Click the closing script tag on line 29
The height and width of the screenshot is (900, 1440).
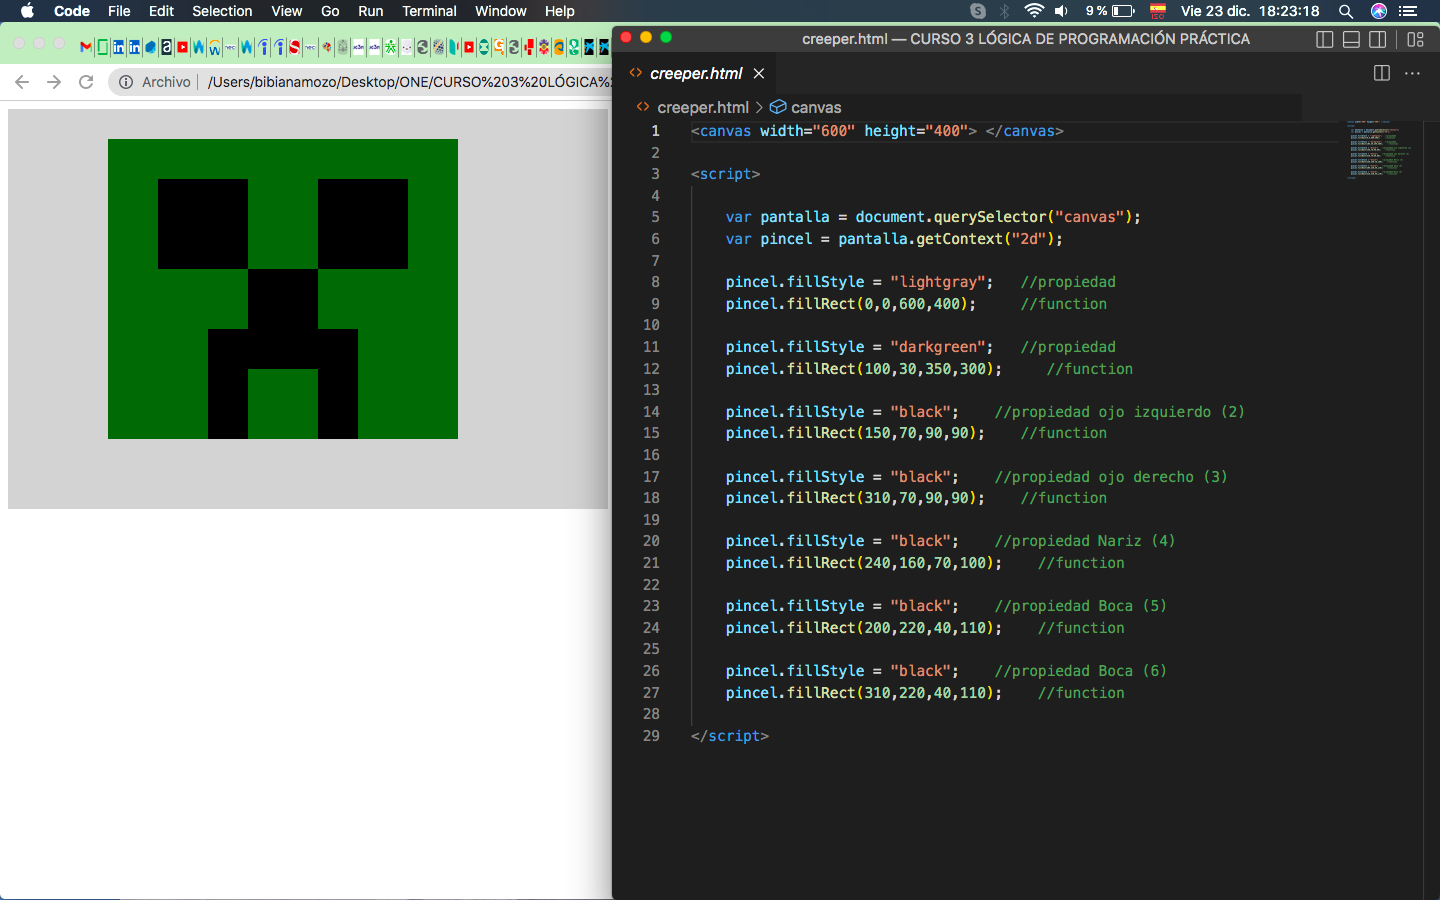point(729,736)
